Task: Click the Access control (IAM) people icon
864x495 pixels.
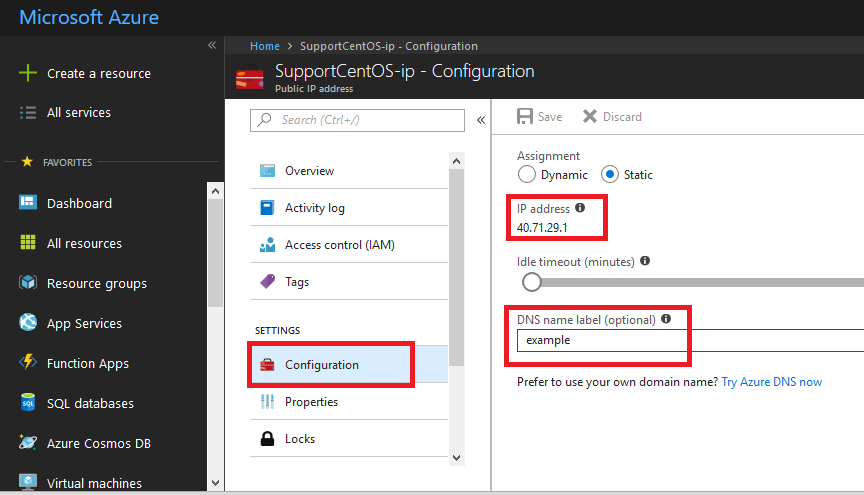Action: 267,245
